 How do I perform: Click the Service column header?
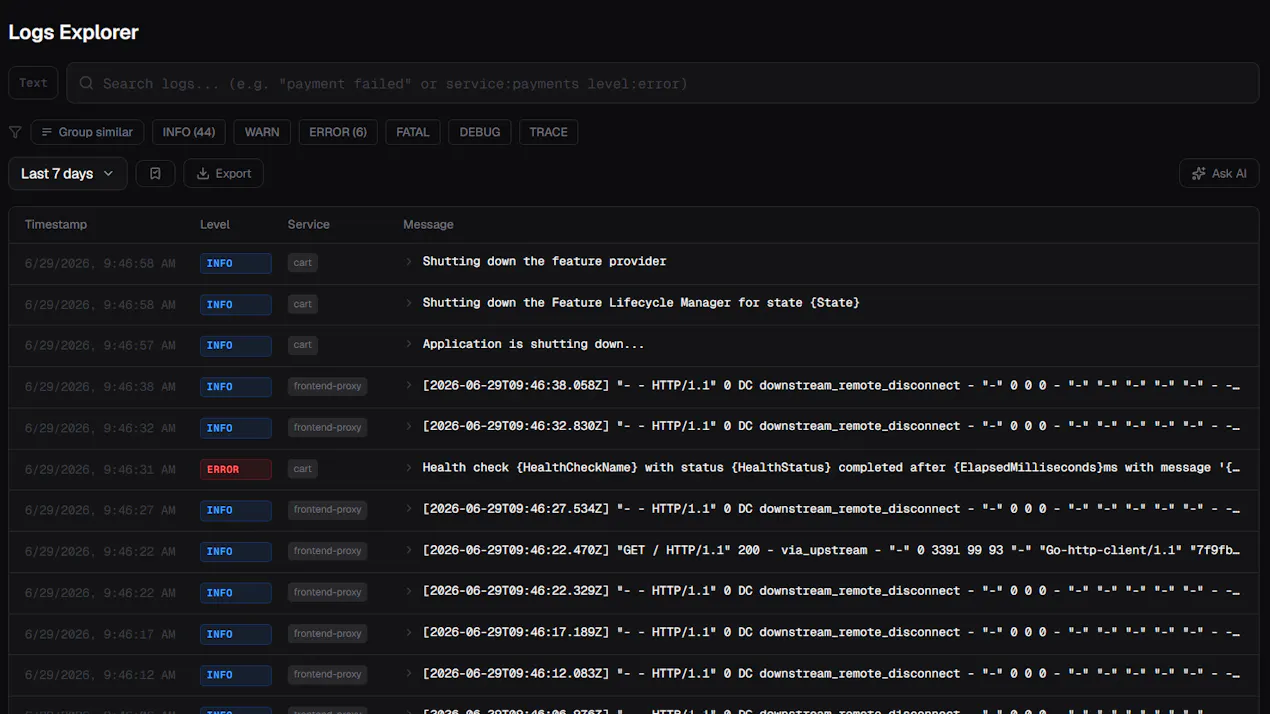pos(309,225)
